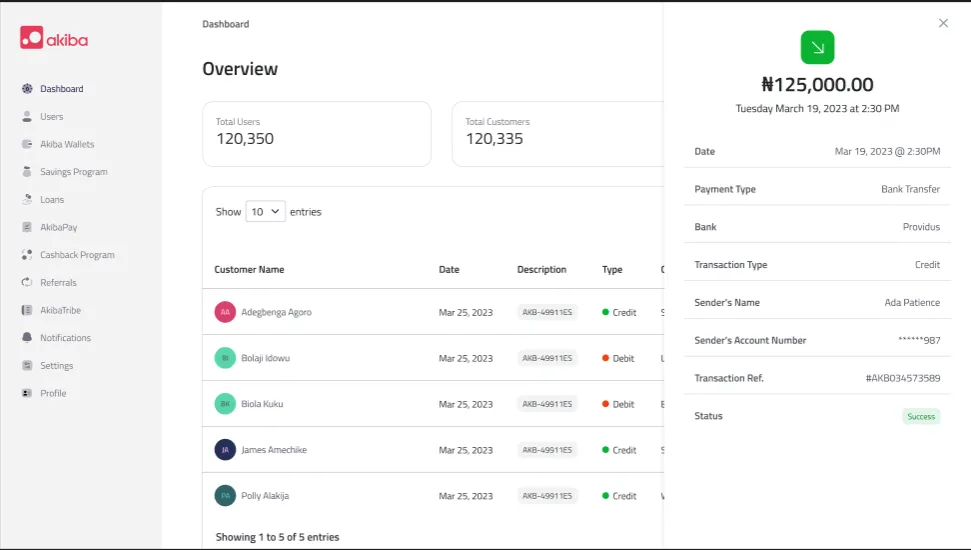
Task: Click the Description column header
Action: point(542,269)
